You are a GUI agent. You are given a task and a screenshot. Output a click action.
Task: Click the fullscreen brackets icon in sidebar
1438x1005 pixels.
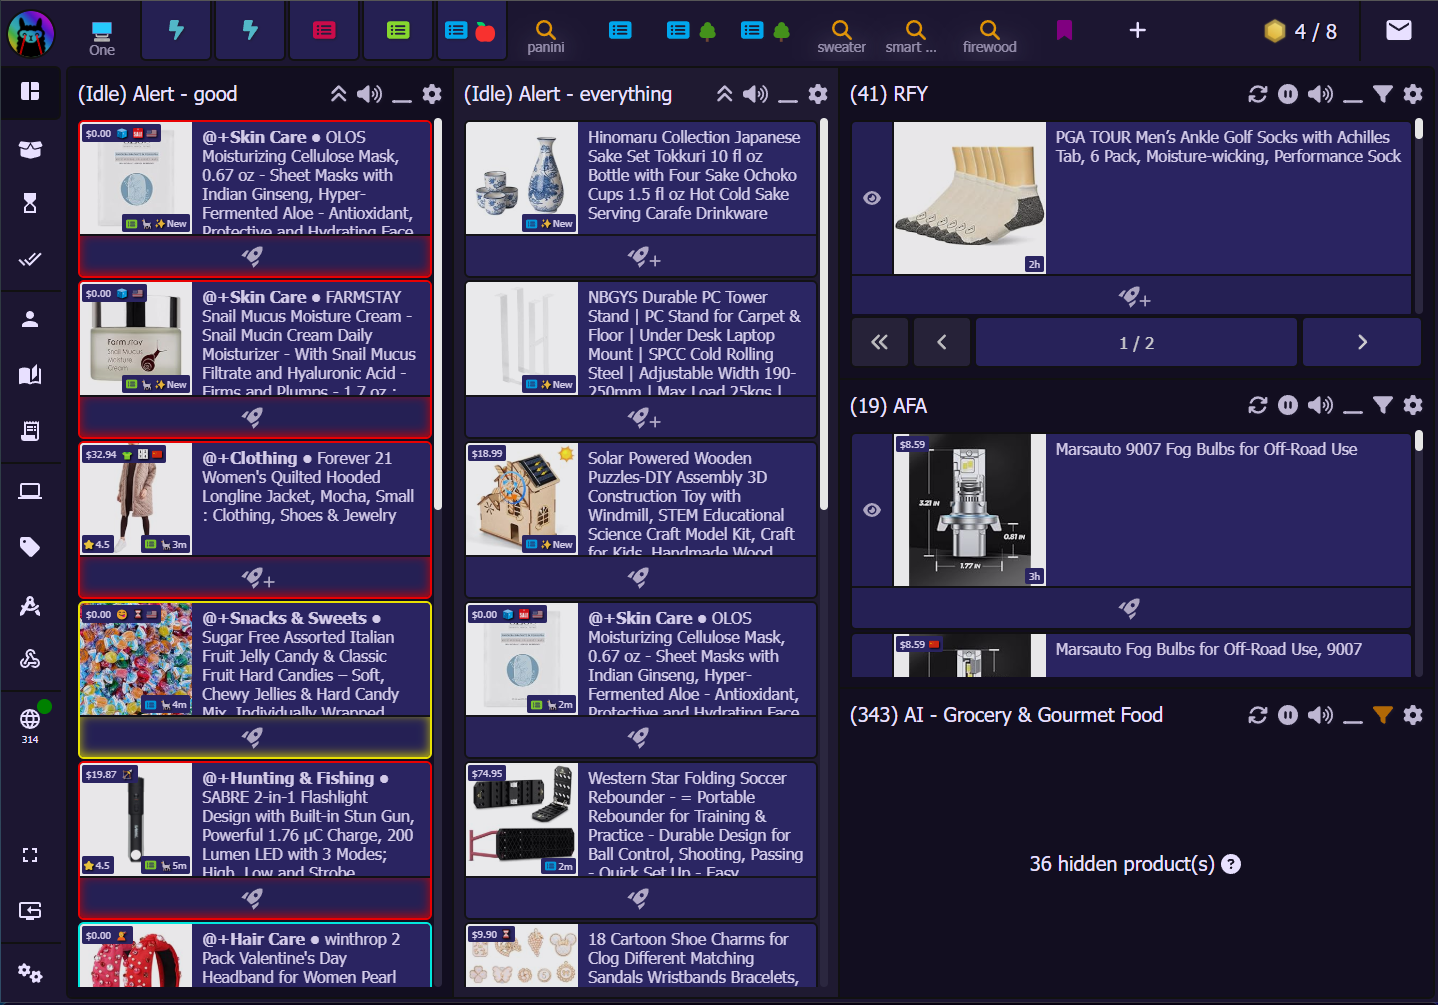[x=30, y=855]
